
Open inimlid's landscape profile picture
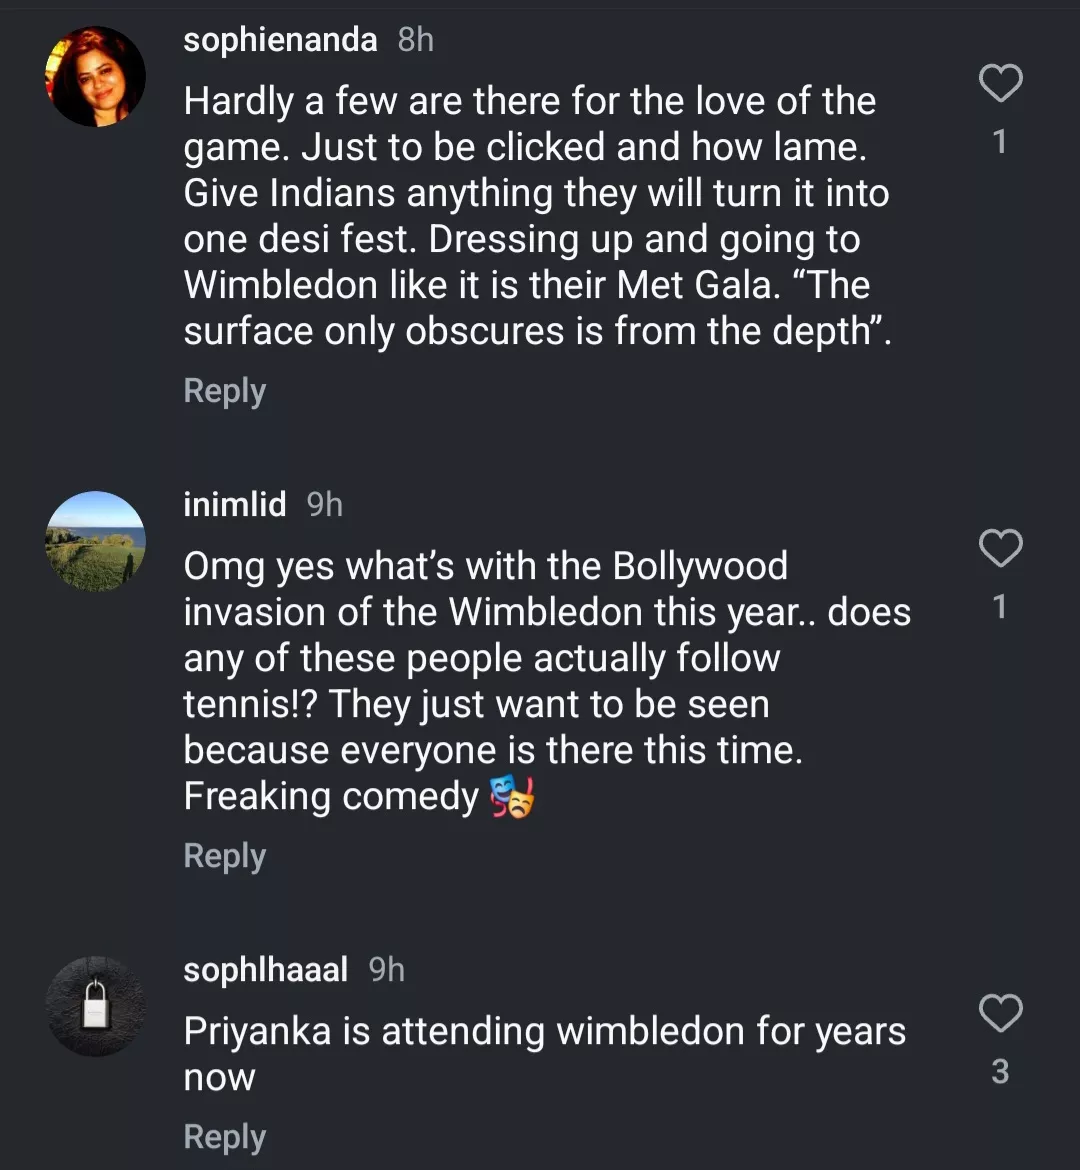coord(96,541)
